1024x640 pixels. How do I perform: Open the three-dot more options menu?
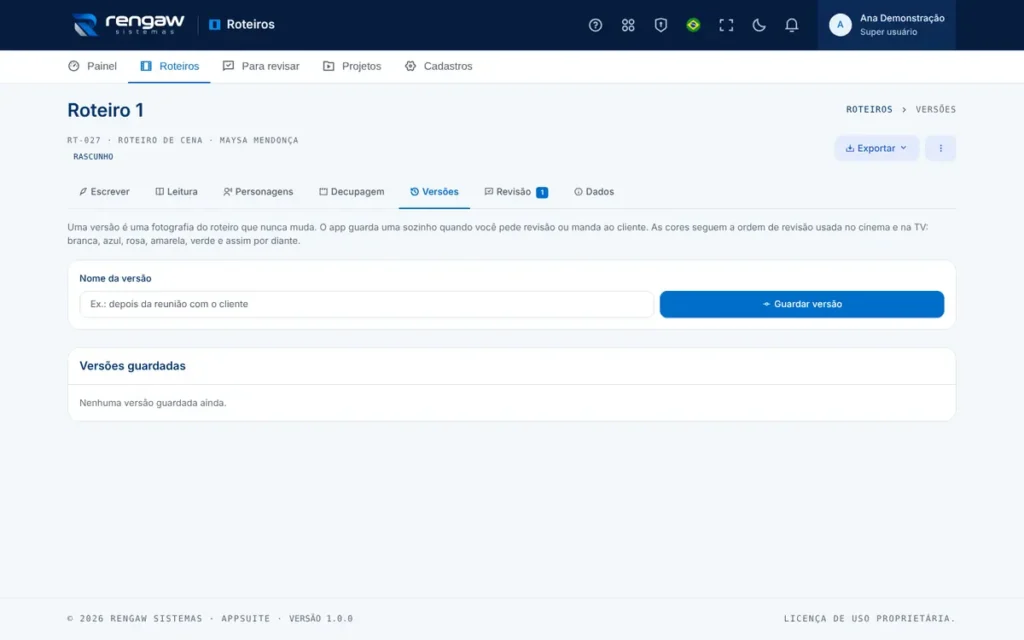coord(940,148)
